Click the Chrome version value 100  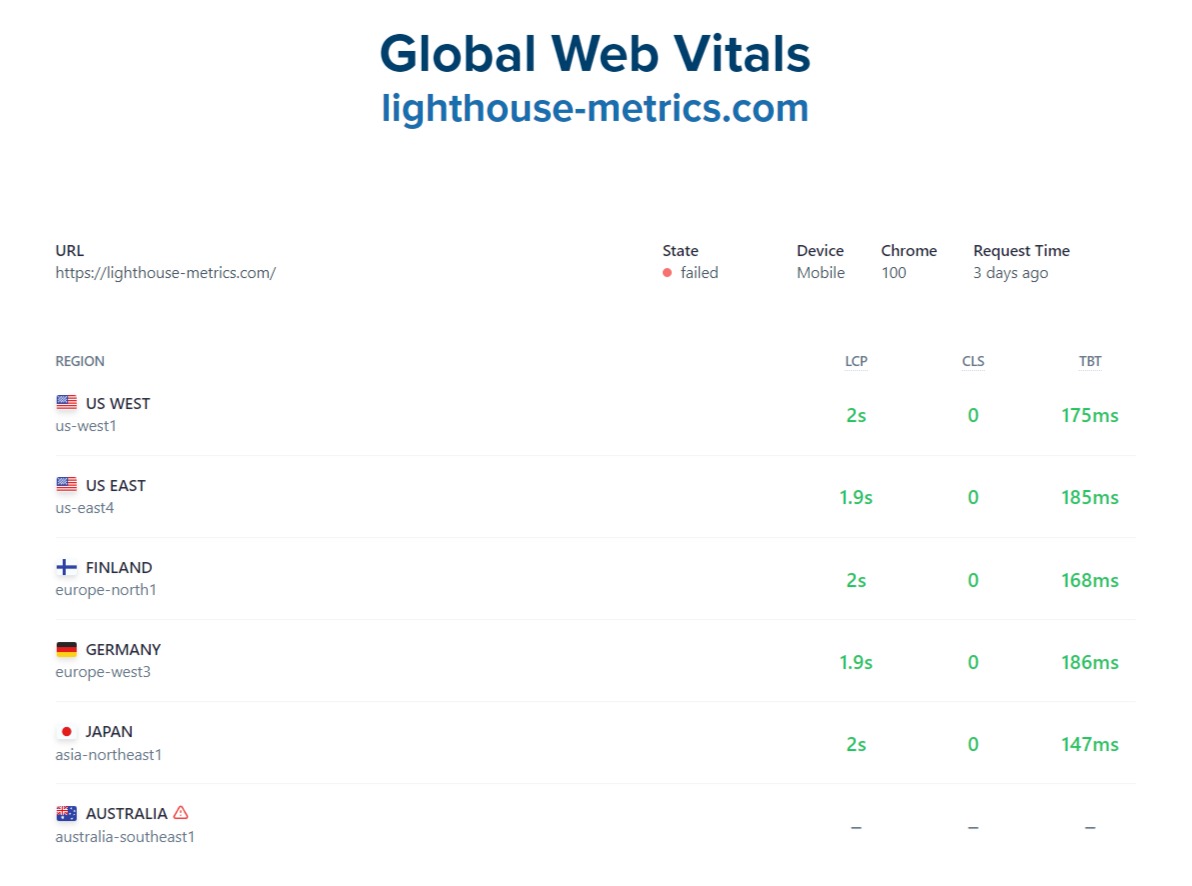(894, 272)
